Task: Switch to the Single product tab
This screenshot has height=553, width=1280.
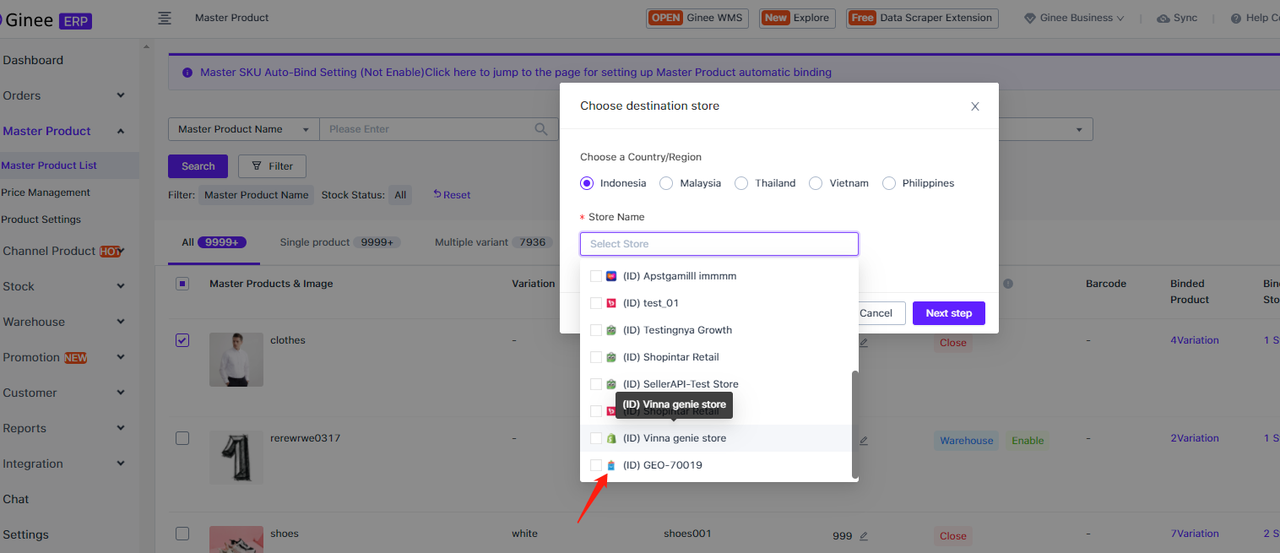Action: coord(340,242)
